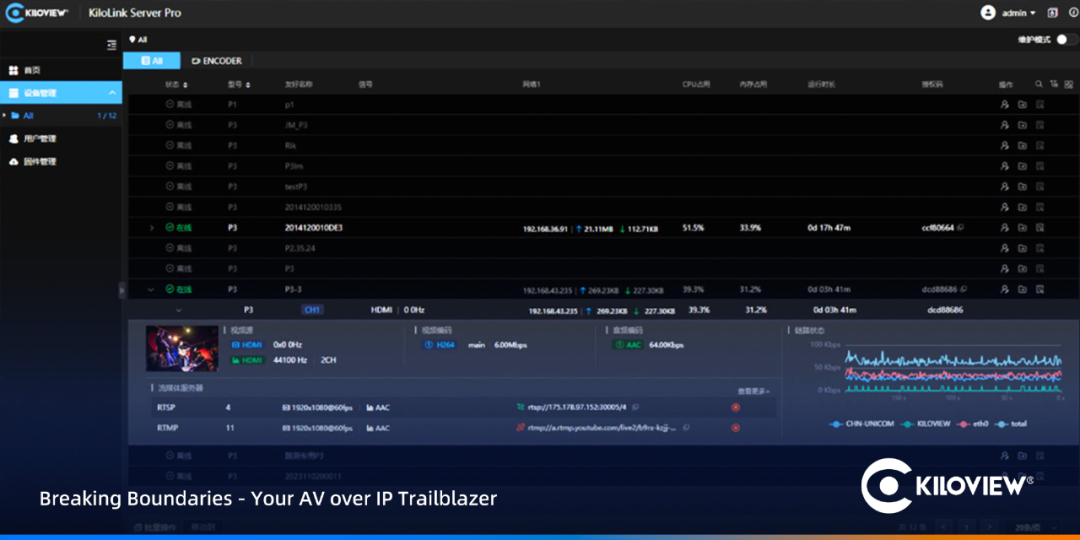Click folder move icon in 2014120010DE3 row
This screenshot has height=540, width=1080.
(1022, 227)
